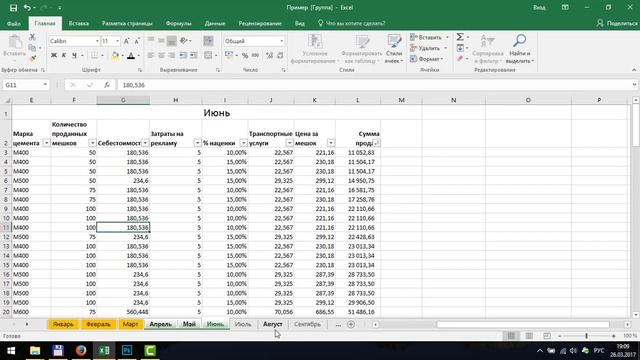Open the Fill down tool
640x360 pixels.
point(460,48)
